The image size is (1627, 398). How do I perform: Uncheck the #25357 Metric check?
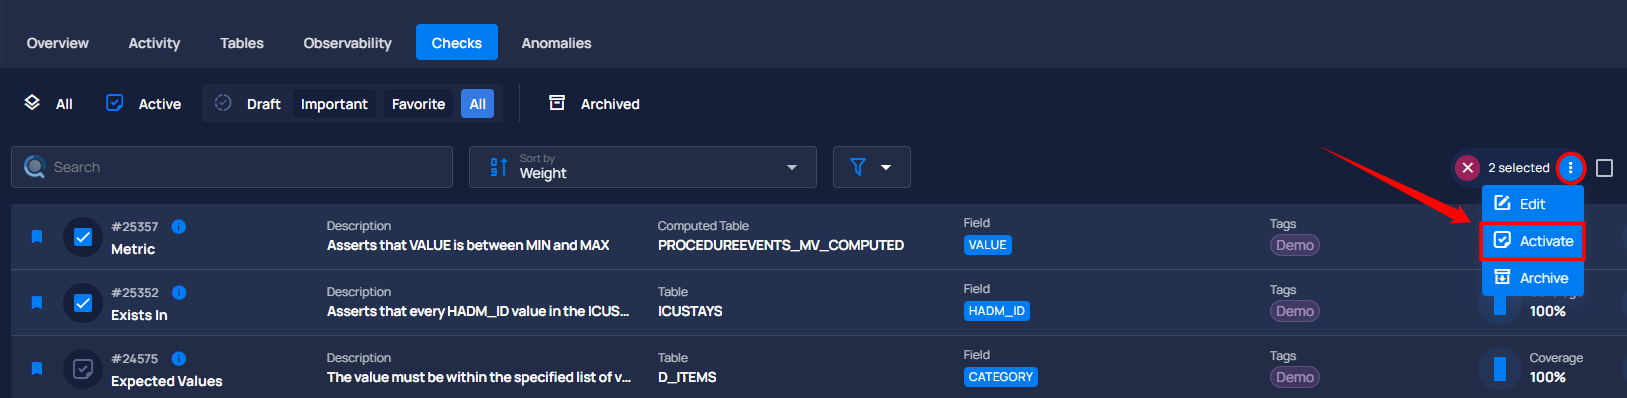click(83, 237)
